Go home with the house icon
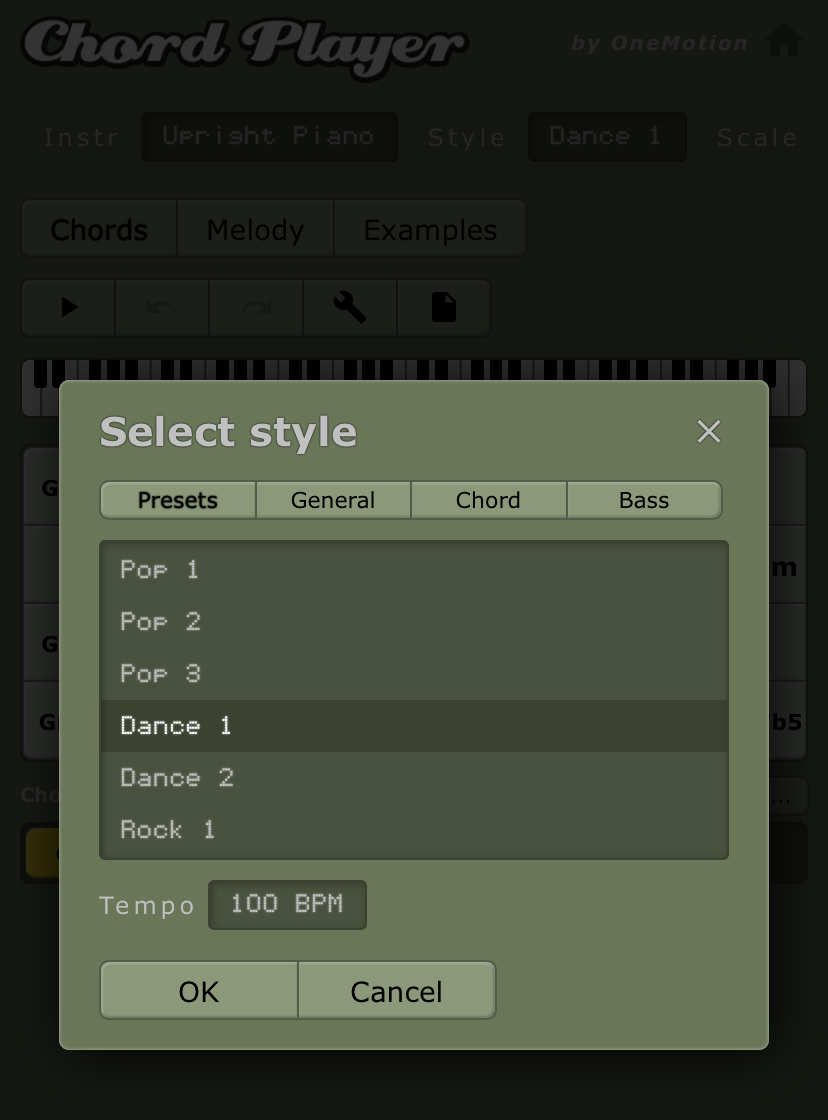The image size is (828, 1120). 784,40
